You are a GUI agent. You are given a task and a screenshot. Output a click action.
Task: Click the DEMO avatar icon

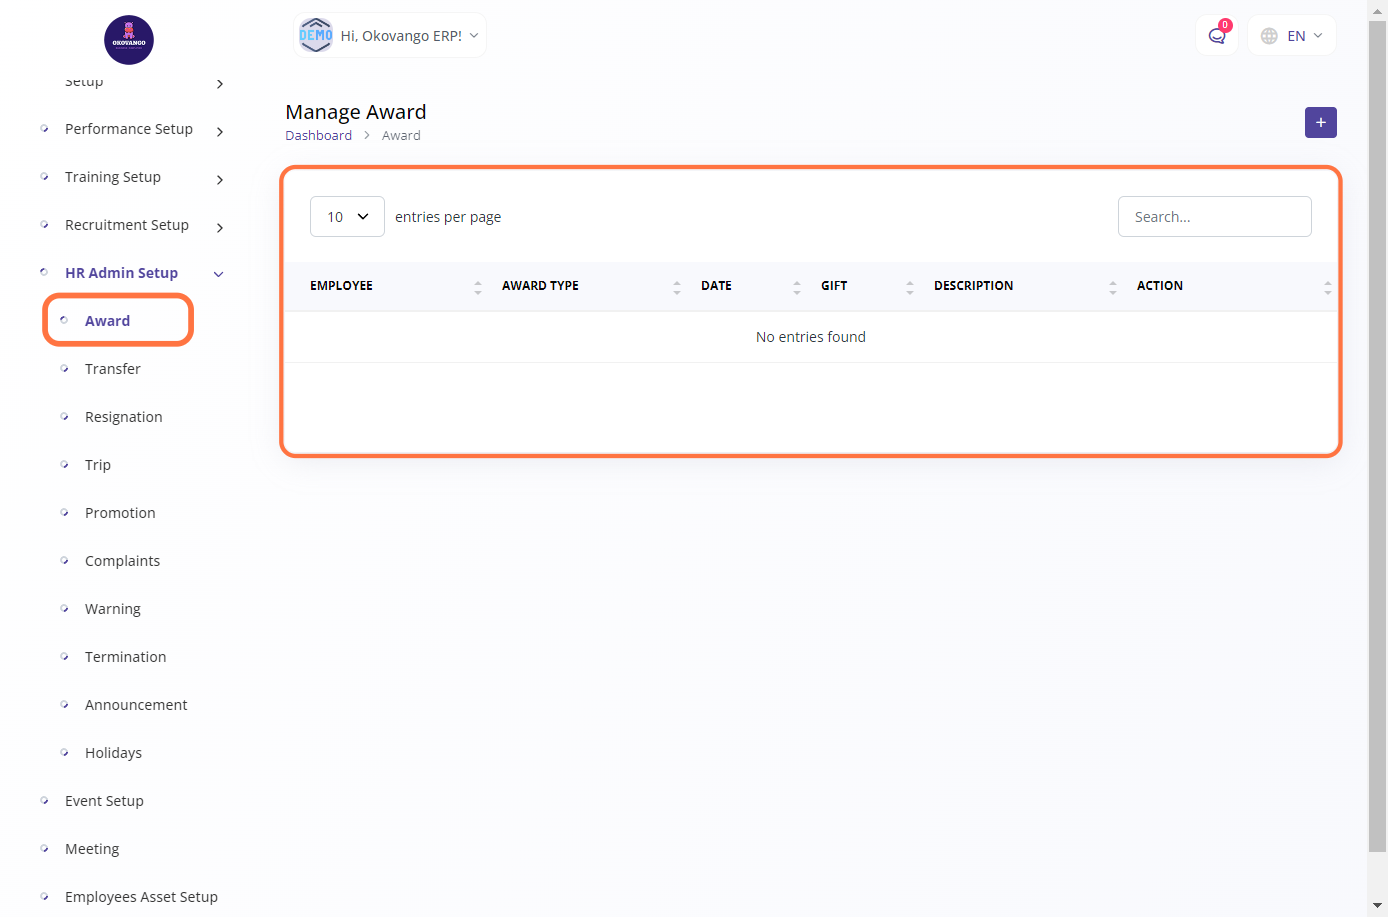coord(316,36)
